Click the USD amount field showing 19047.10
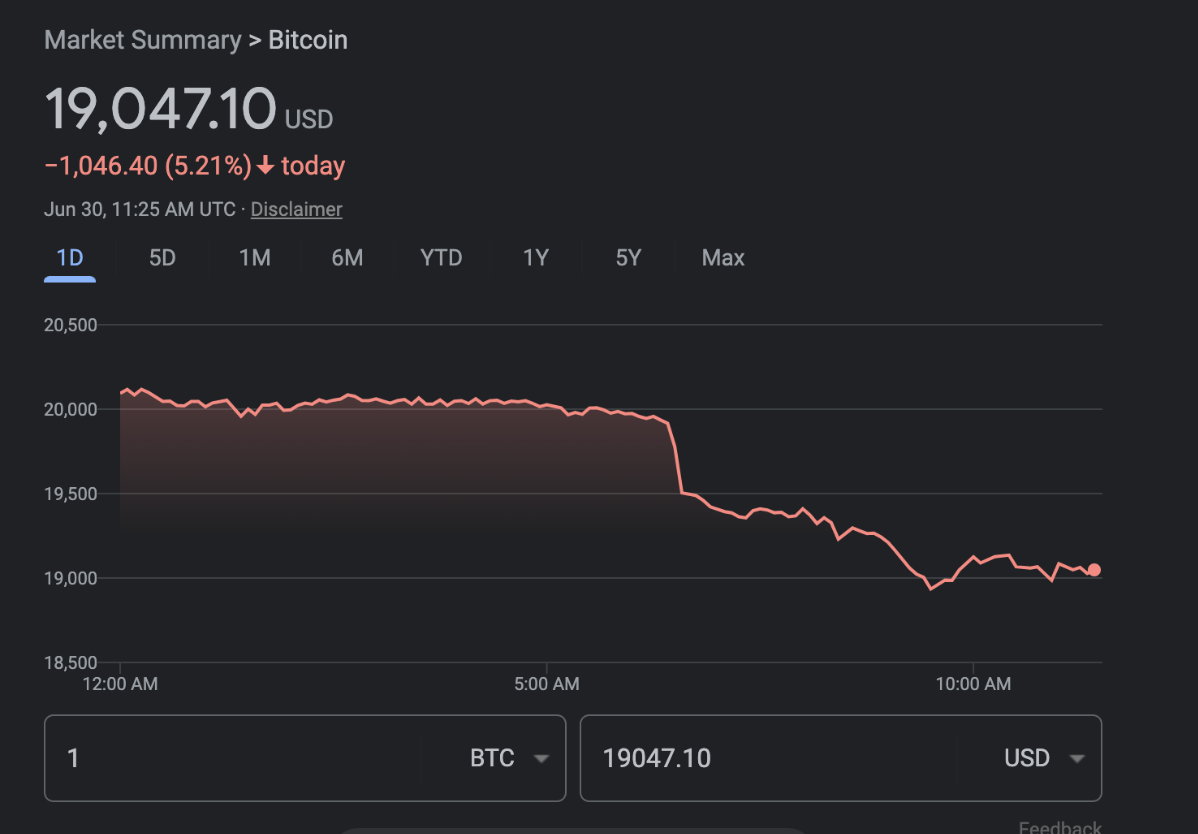Viewport: 1198px width, 834px height. [x=760, y=758]
